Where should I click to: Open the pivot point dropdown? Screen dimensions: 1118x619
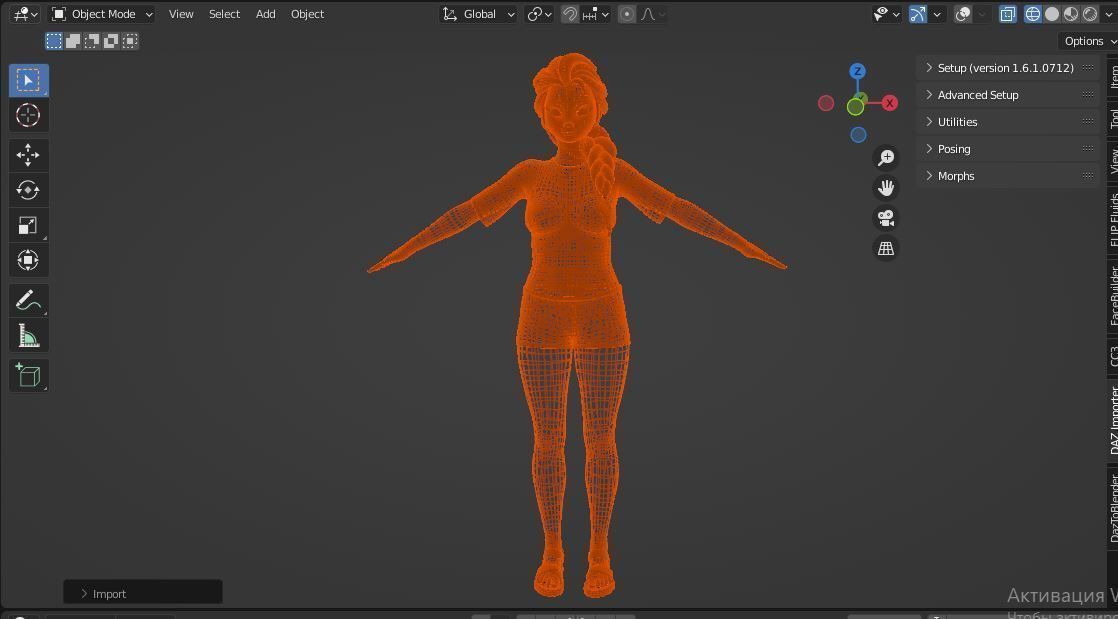pyautogui.click(x=540, y=14)
